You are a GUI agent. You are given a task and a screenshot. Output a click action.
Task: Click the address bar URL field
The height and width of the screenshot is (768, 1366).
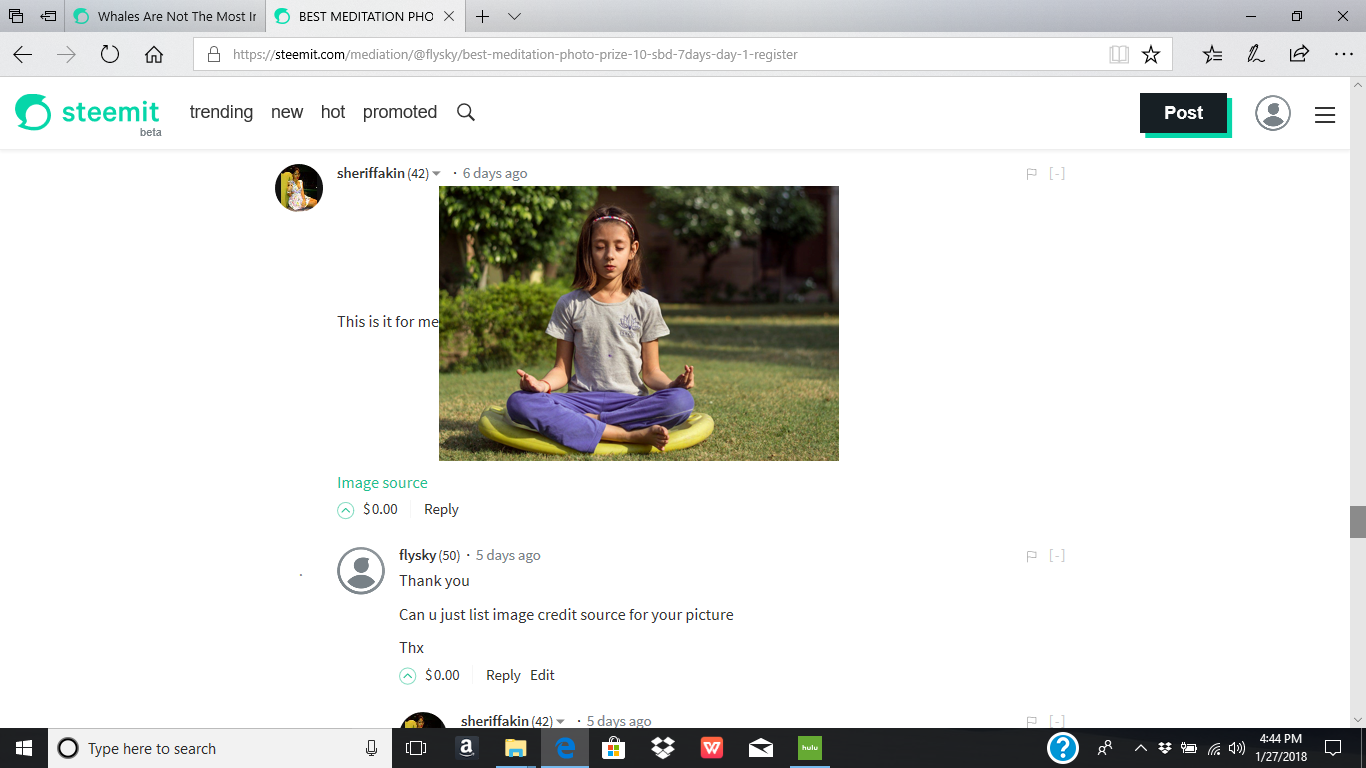[x=500, y=55]
